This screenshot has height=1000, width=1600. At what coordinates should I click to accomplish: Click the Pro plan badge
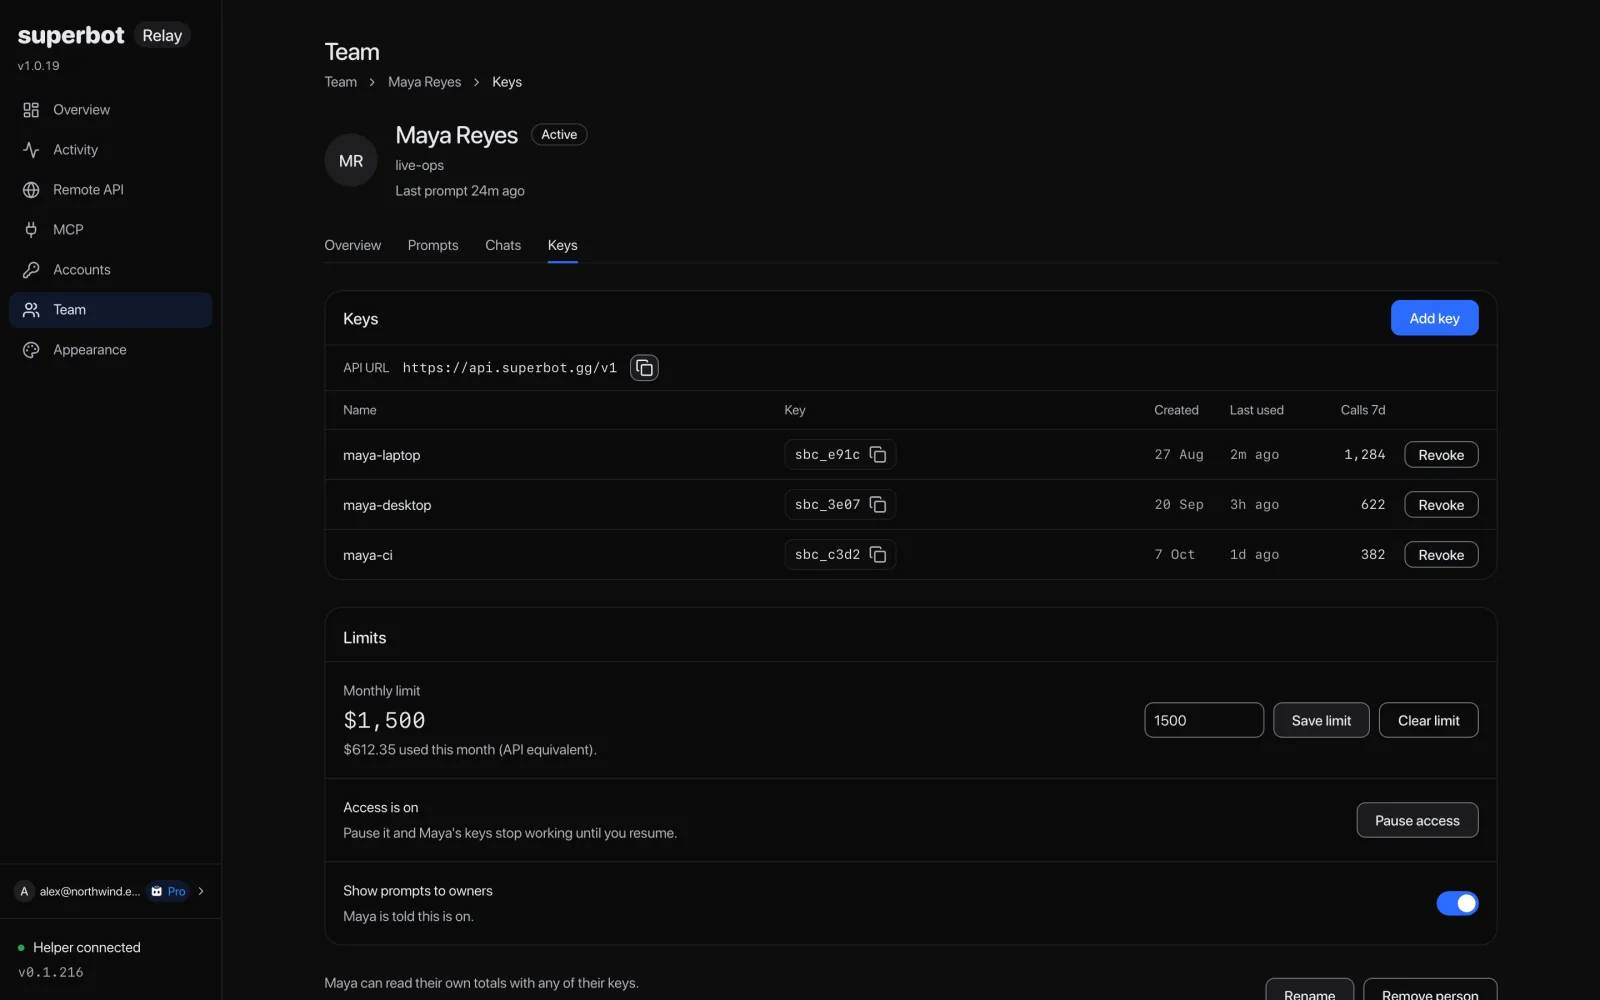(169, 891)
